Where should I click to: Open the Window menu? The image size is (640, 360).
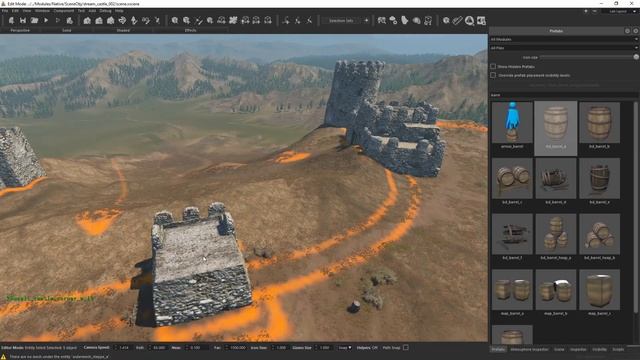pyautogui.click(x=42, y=11)
